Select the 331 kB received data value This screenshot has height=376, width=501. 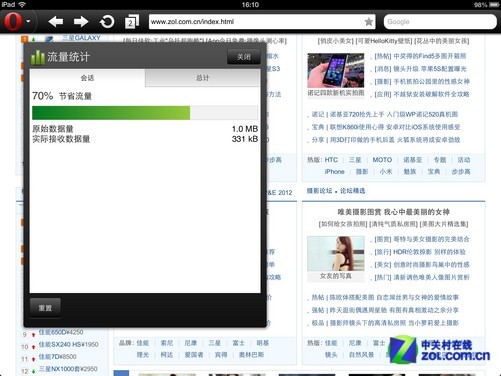(245, 139)
